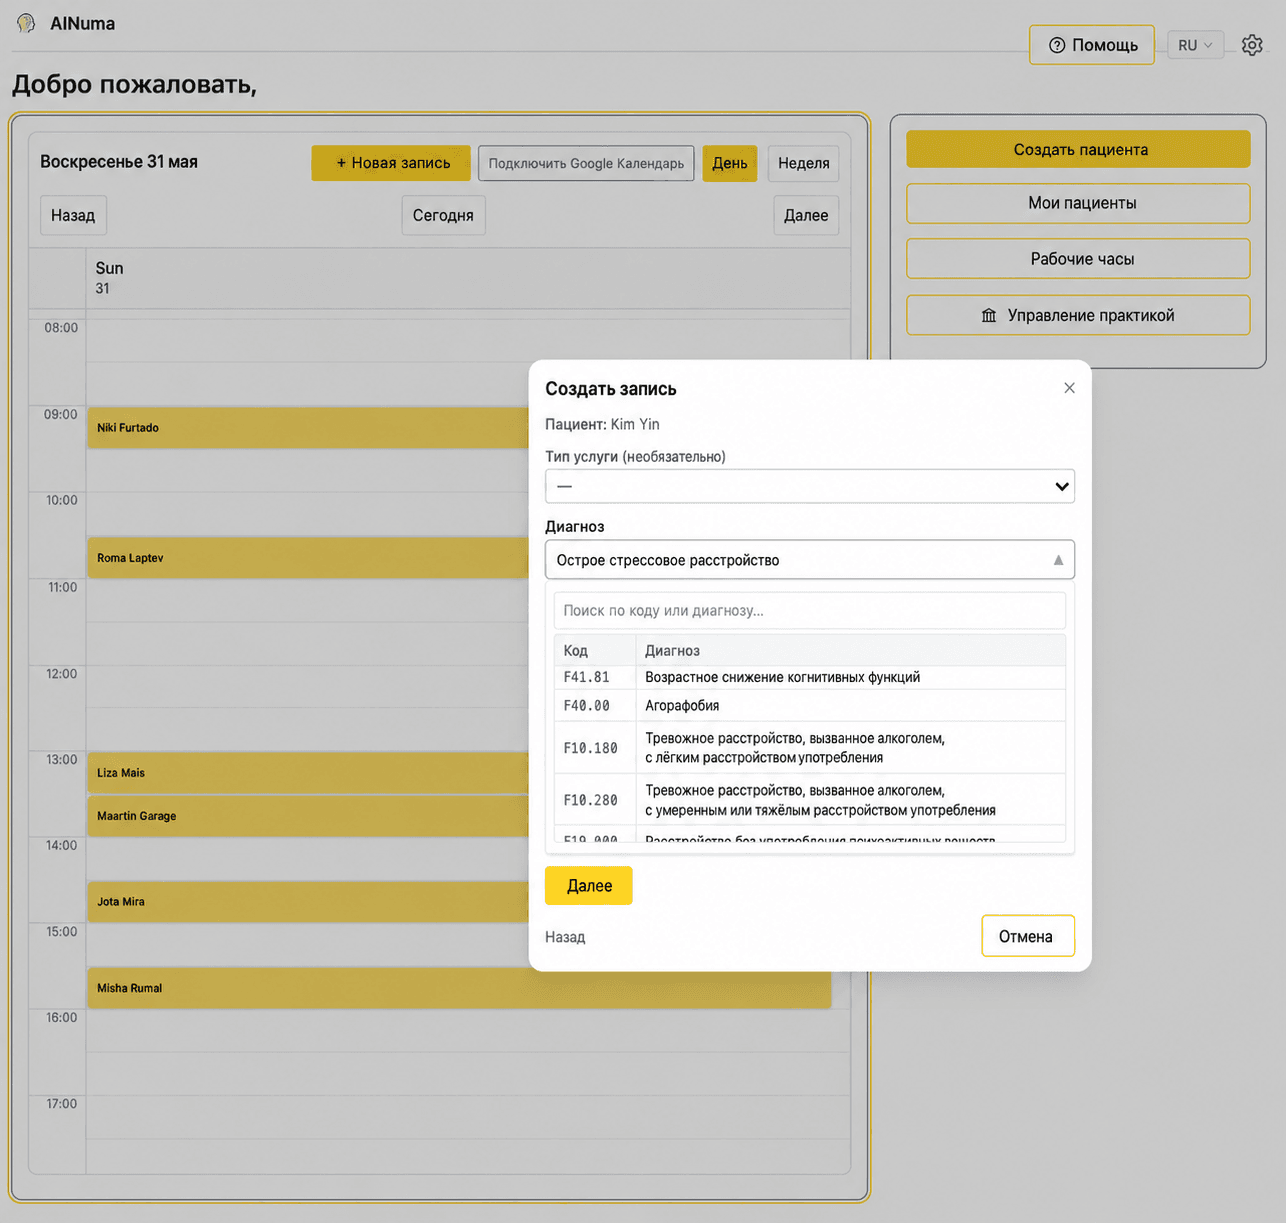Click Создать пациента button
Image resolution: width=1286 pixels, height=1223 pixels.
pos(1078,149)
